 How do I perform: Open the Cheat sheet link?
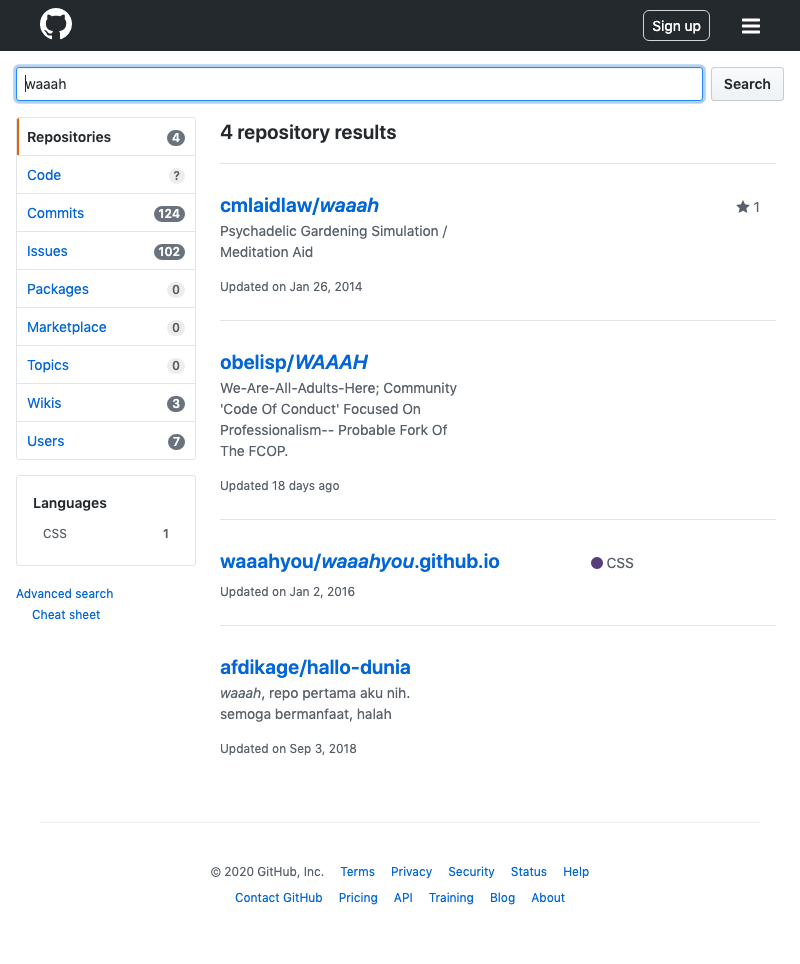pyautogui.click(x=66, y=615)
